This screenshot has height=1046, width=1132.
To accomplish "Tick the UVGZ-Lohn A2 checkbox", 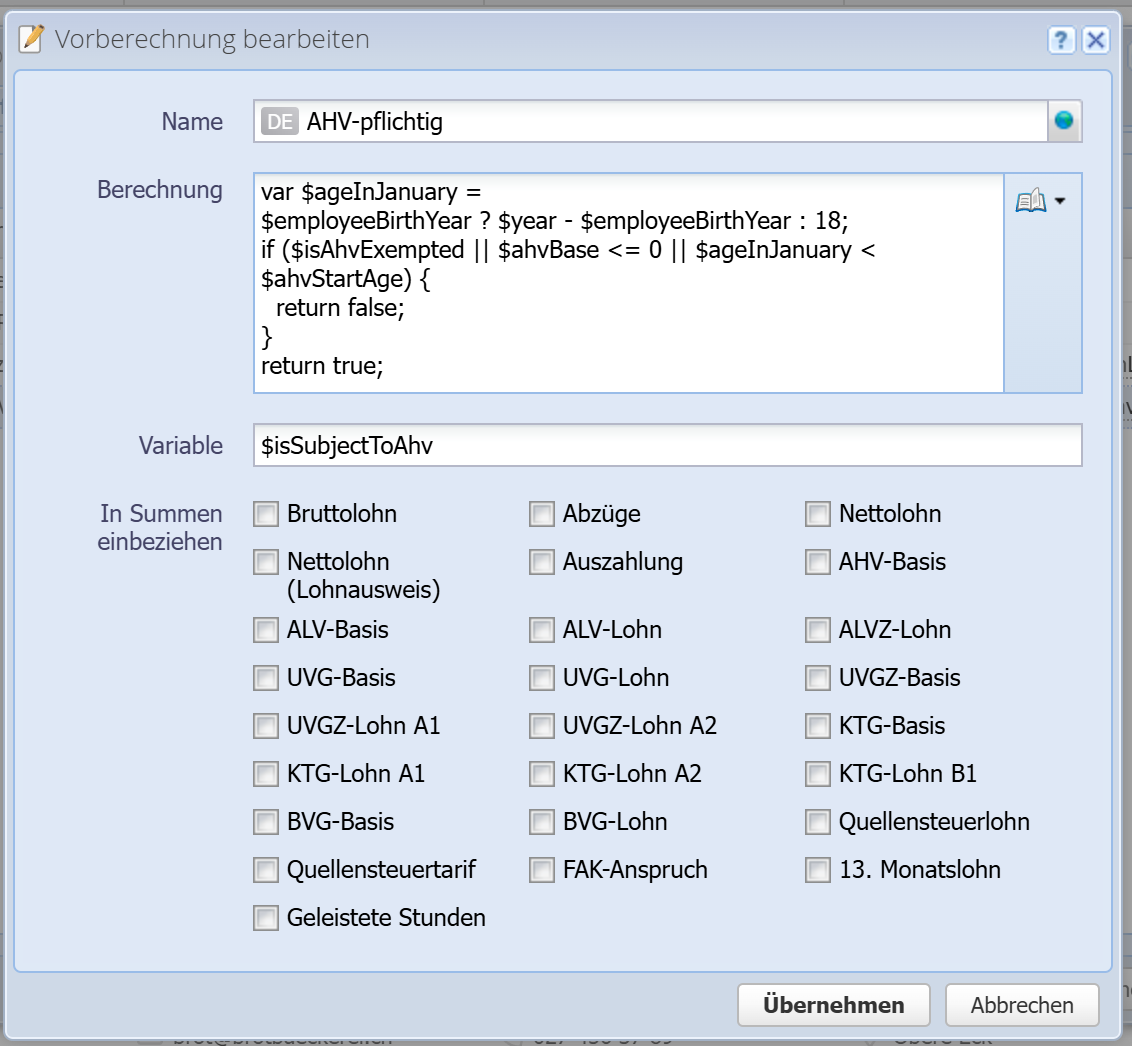I will [x=542, y=726].
